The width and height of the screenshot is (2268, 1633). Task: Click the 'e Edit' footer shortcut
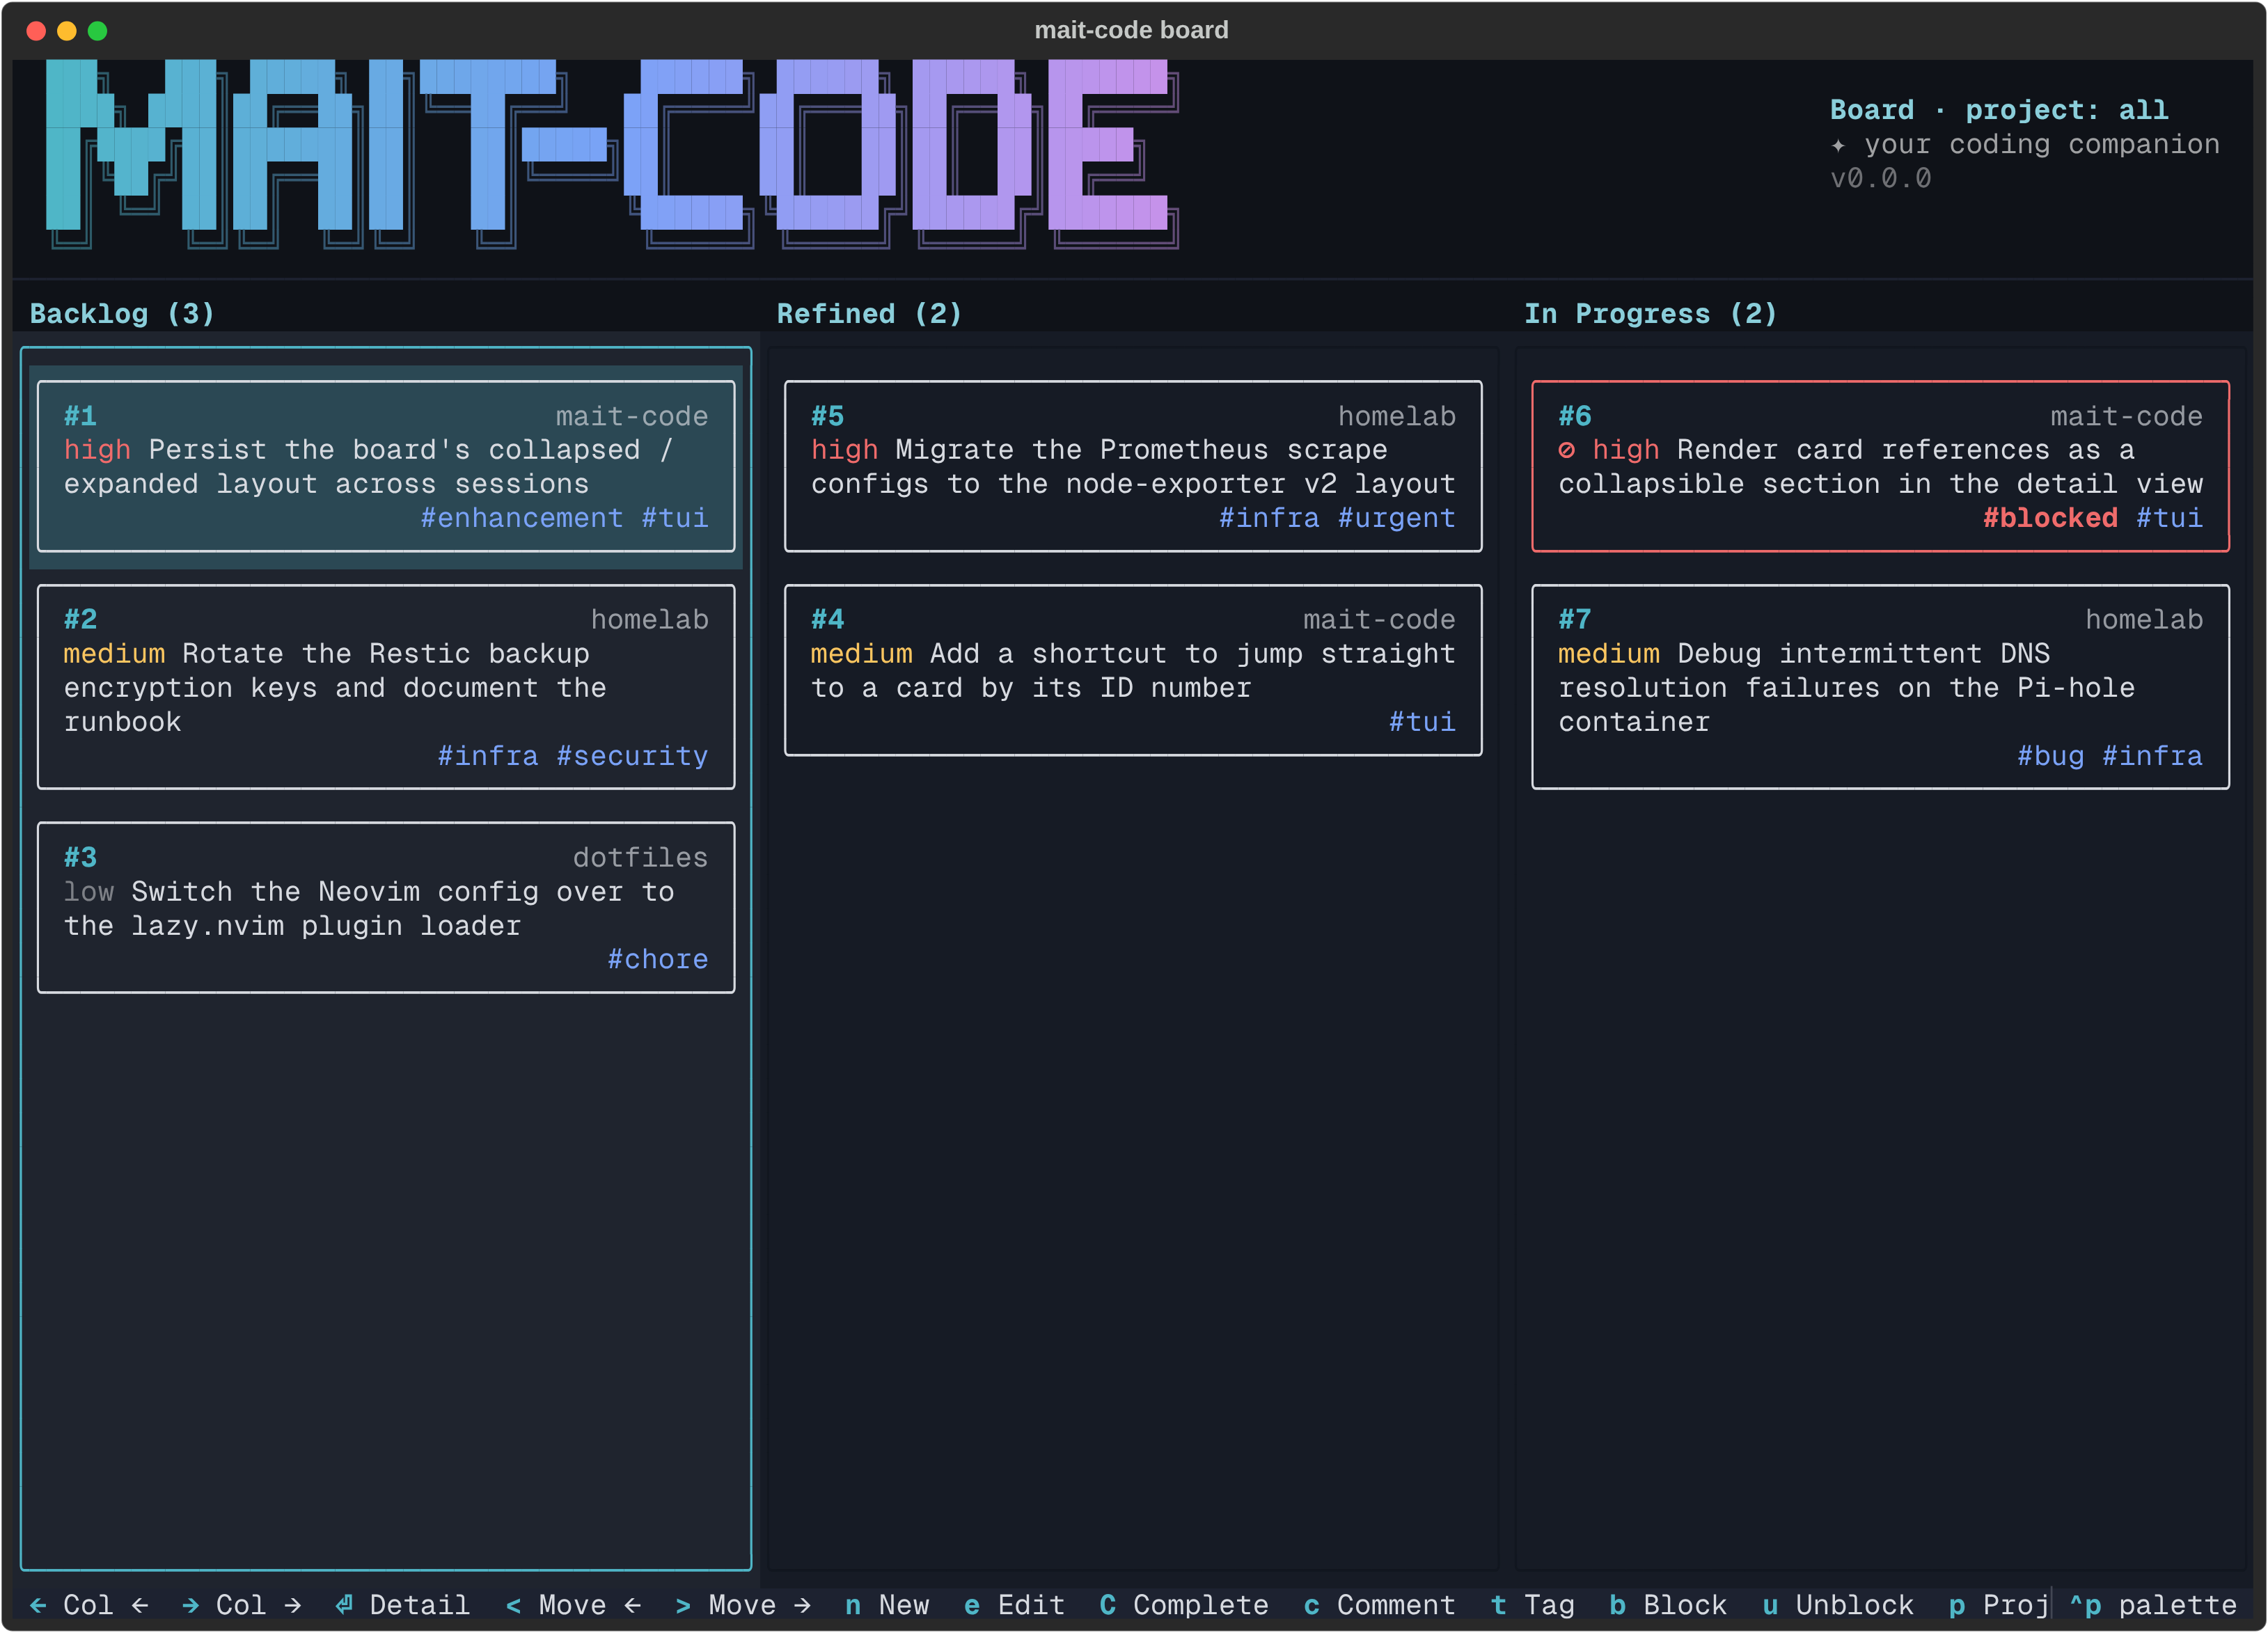[x=1014, y=1604]
